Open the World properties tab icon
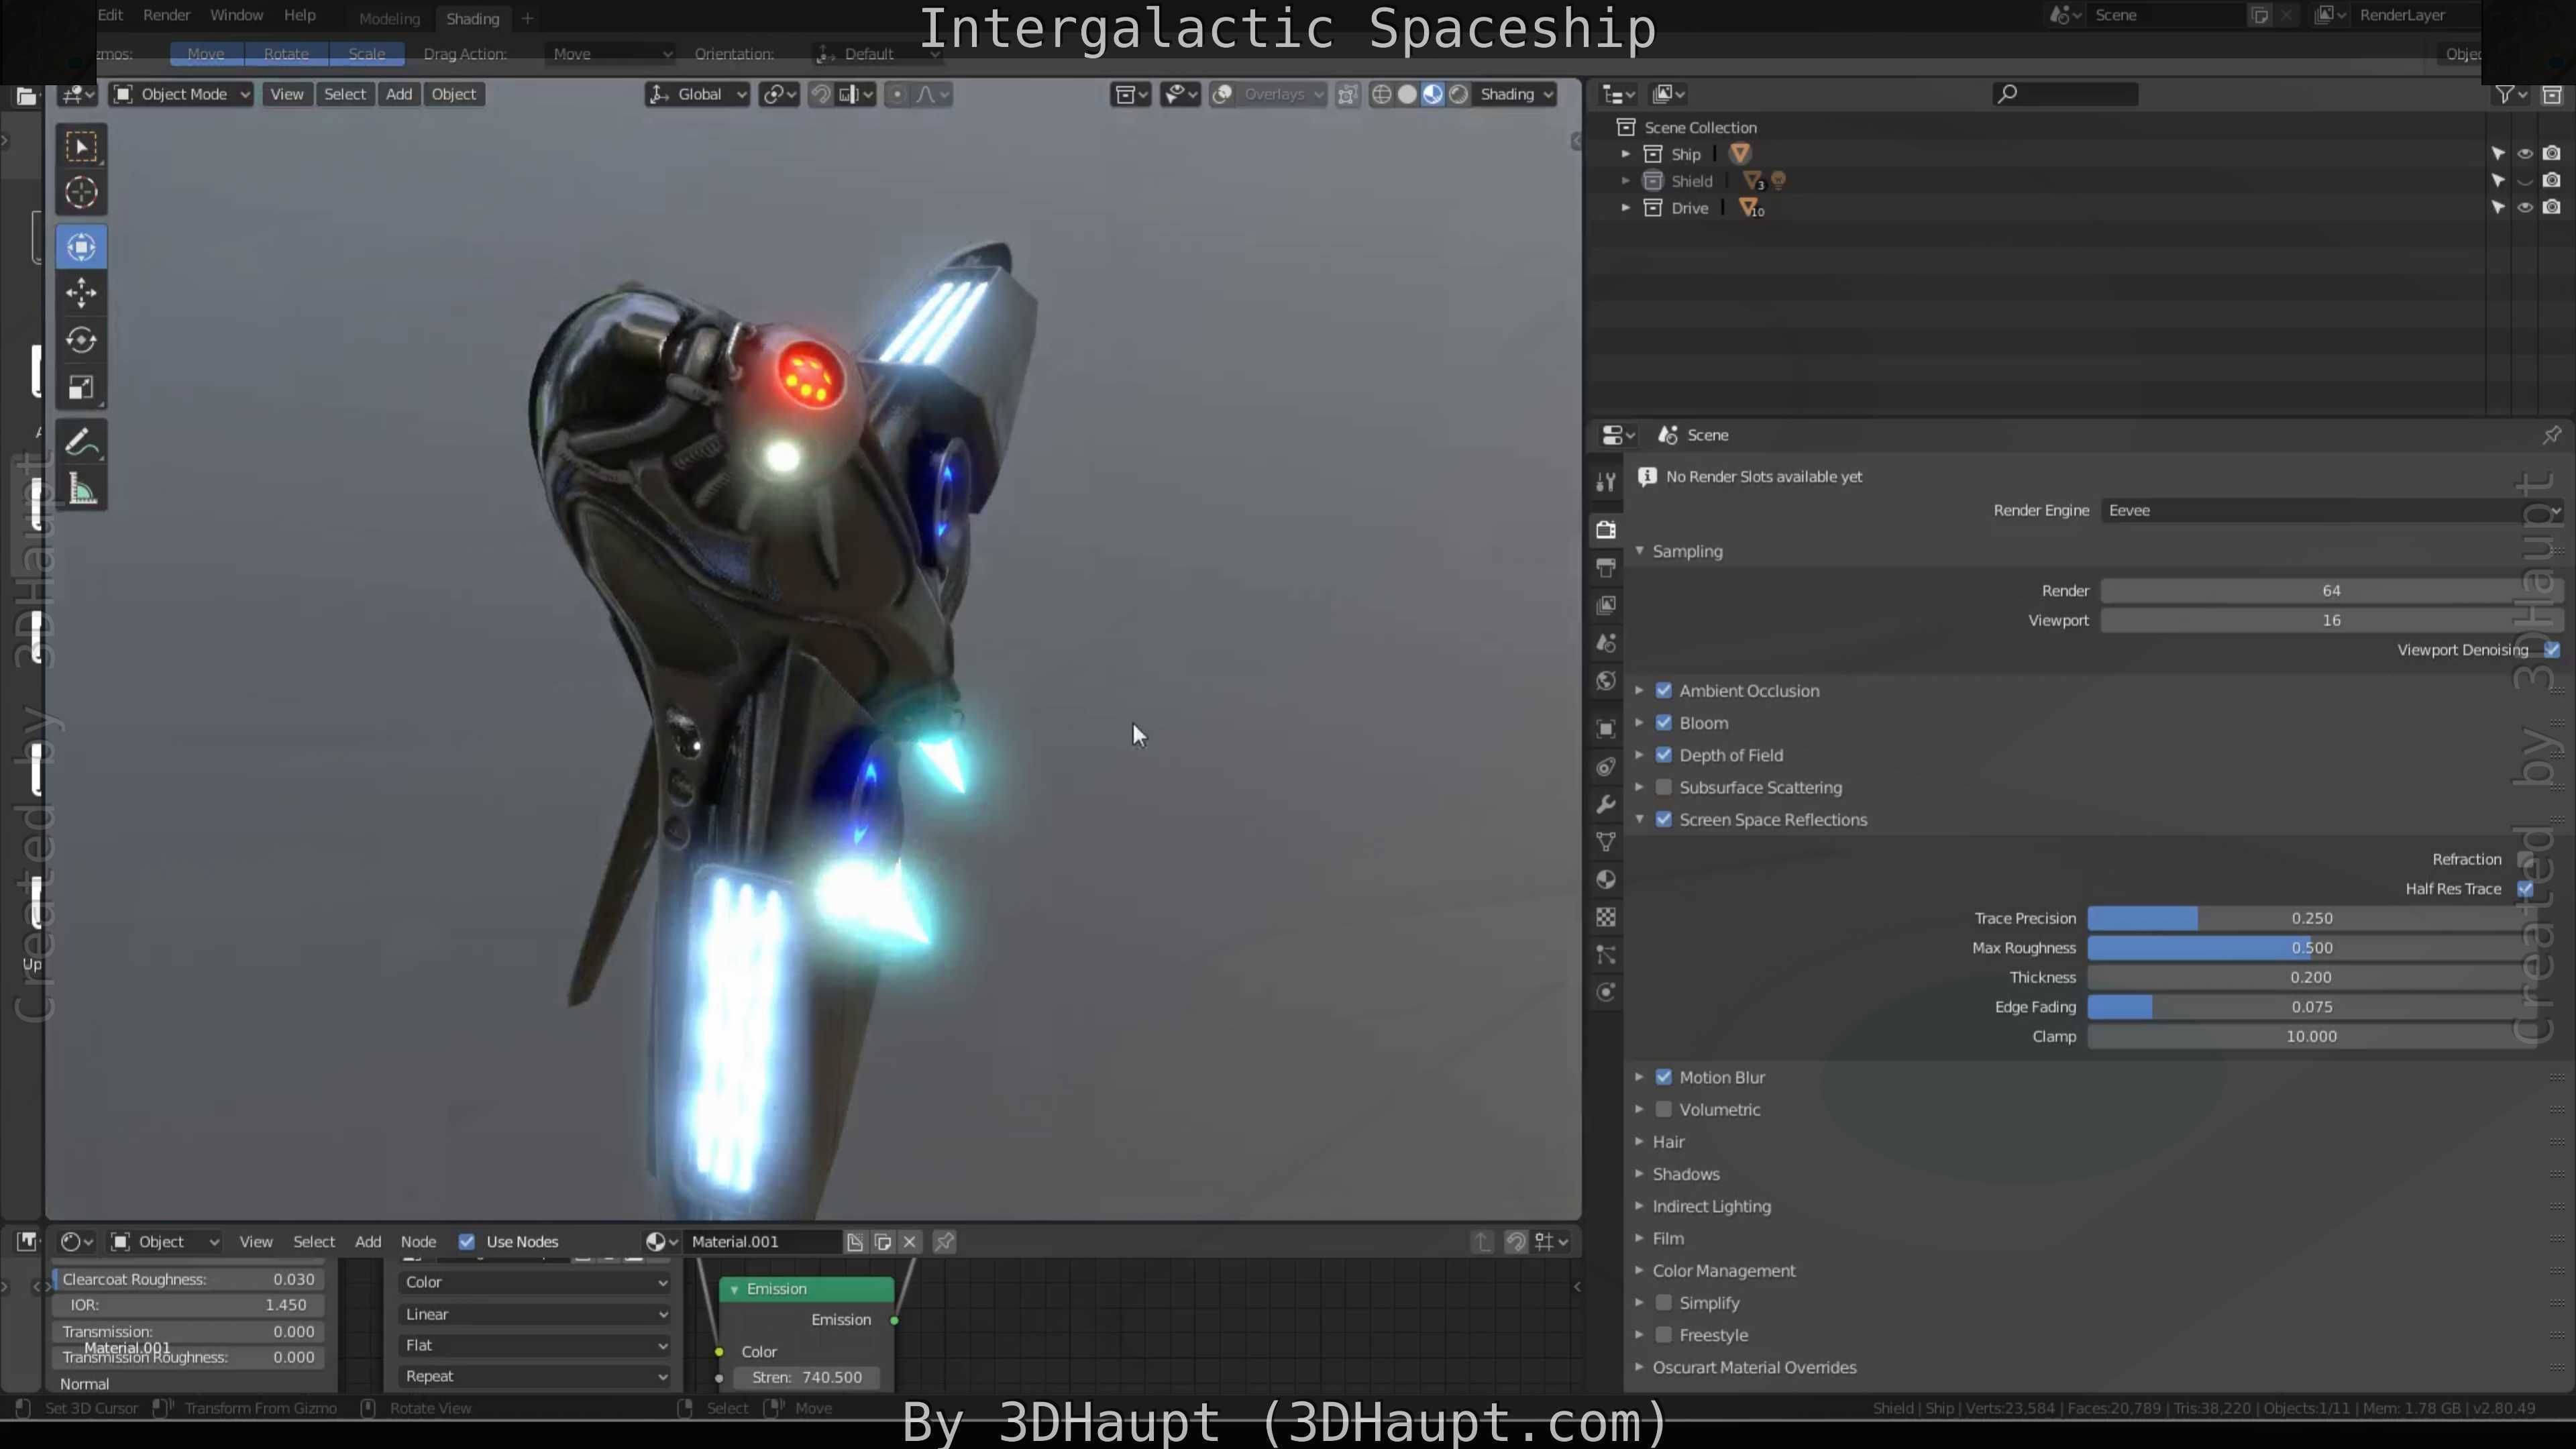 pyautogui.click(x=1606, y=681)
